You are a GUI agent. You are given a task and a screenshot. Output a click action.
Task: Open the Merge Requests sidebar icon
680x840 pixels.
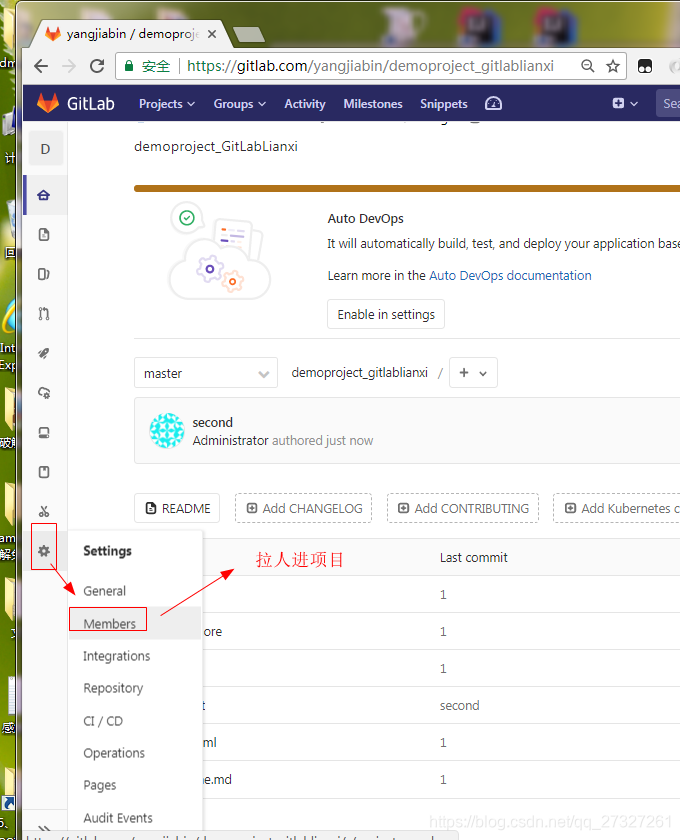pos(44,314)
